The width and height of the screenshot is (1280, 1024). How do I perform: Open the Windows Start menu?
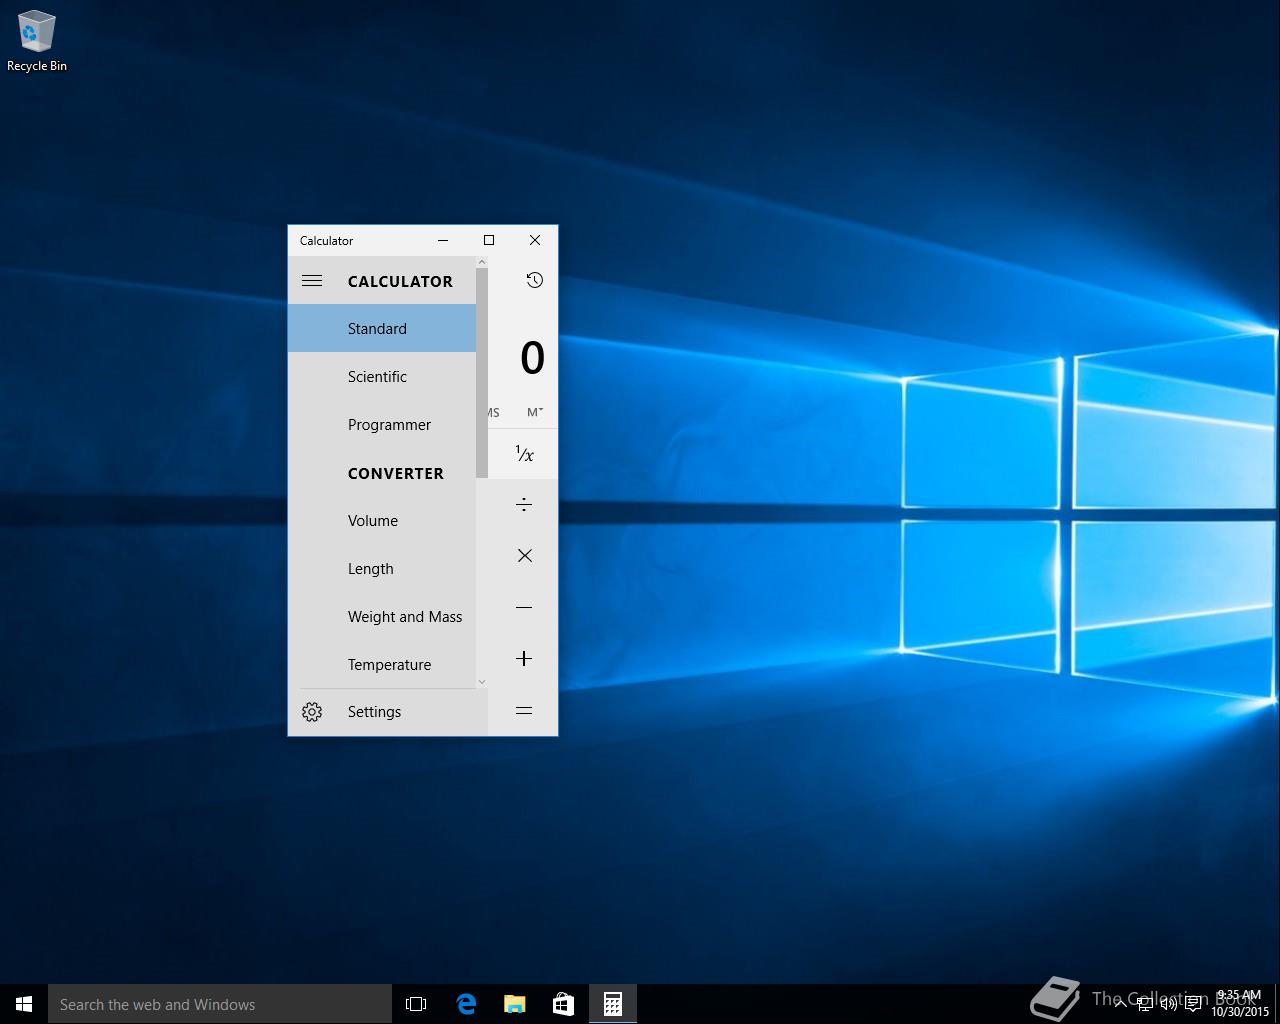coord(24,1004)
